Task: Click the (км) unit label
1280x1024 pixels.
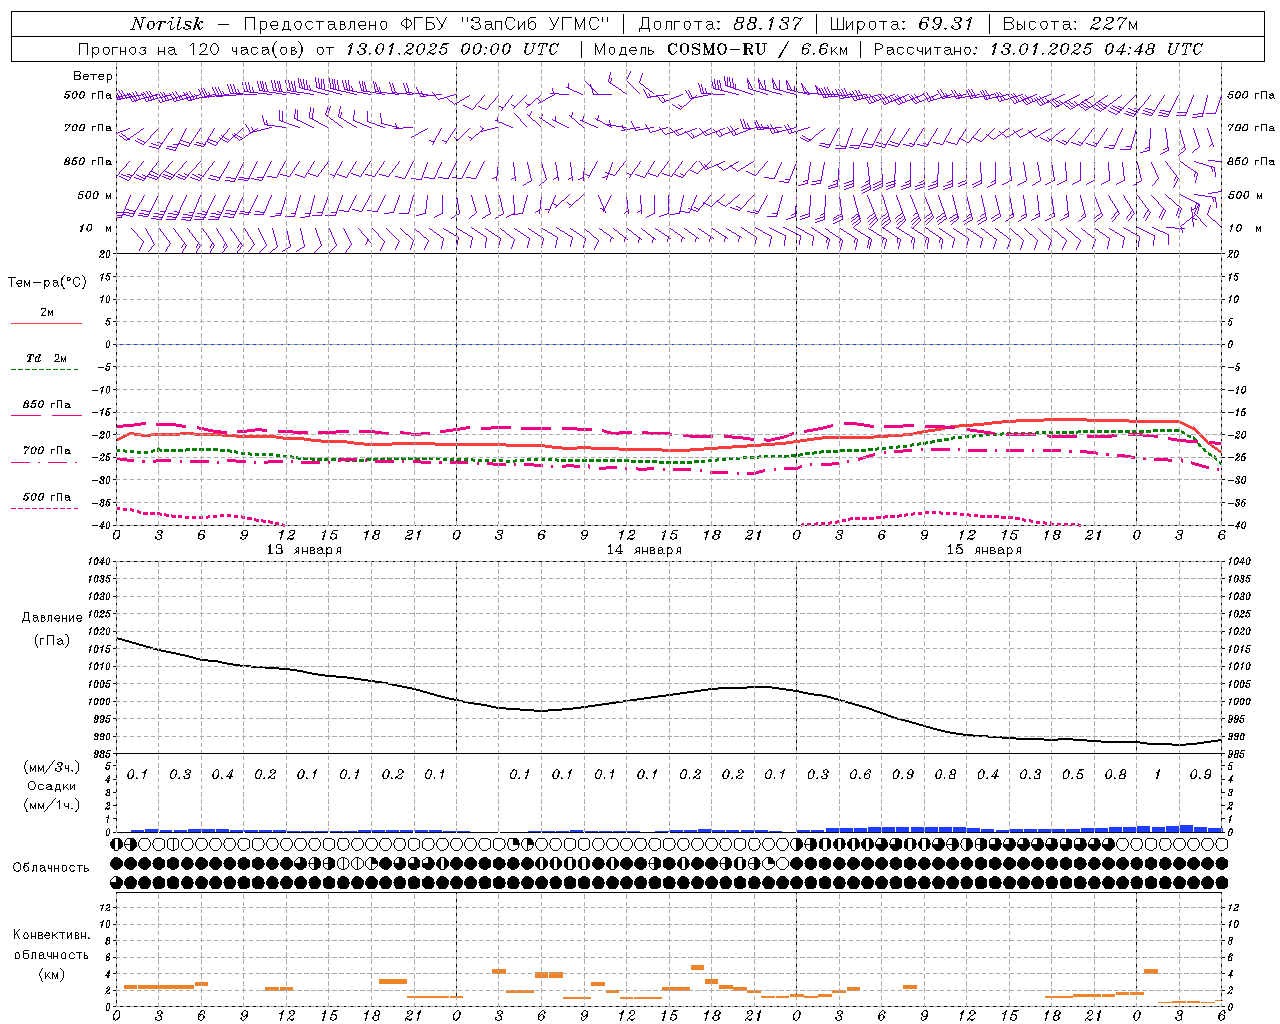Action: [51, 974]
